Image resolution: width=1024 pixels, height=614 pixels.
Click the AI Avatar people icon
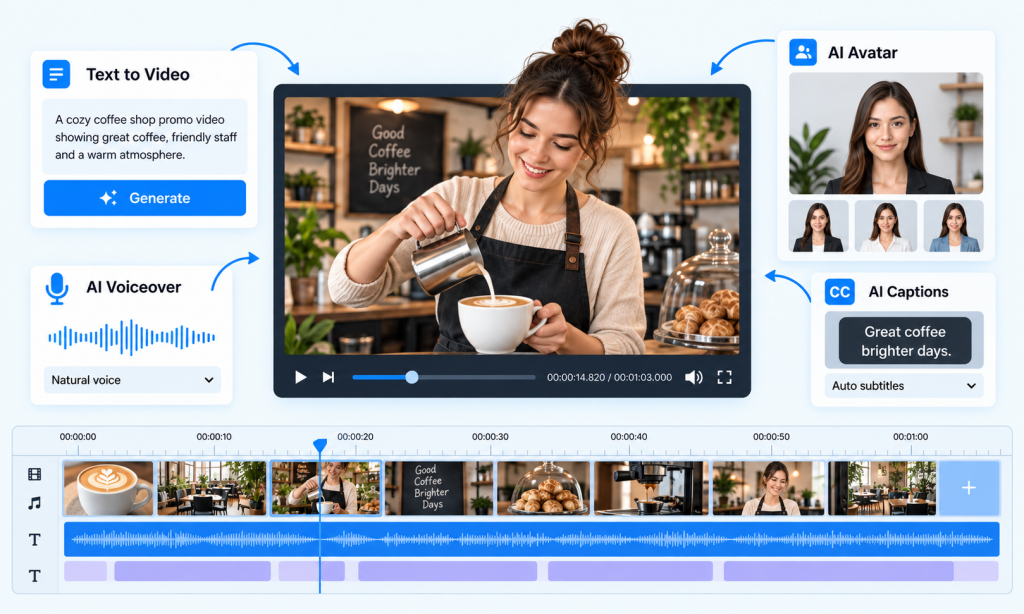pyautogui.click(x=803, y=52)
